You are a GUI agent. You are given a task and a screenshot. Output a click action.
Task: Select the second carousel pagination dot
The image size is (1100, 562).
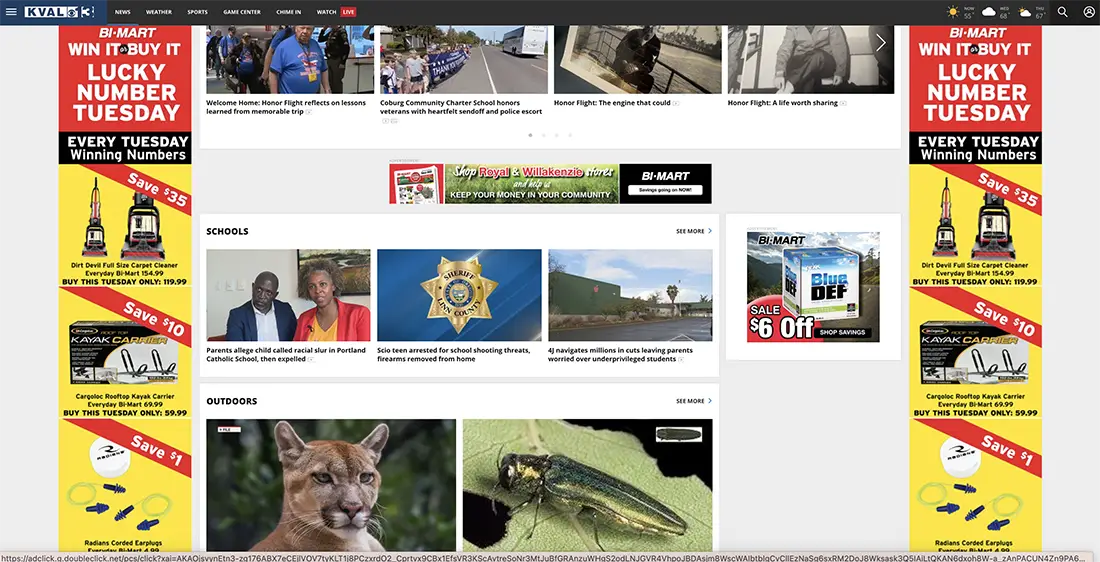pyautogui.click(x=544, y=135)
